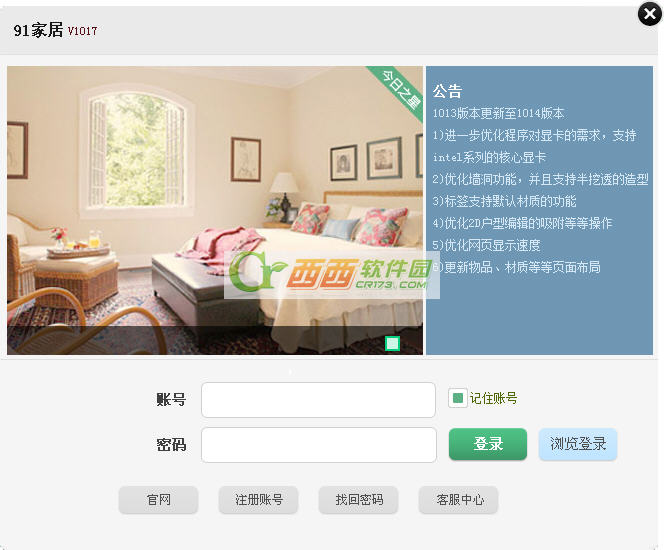Select the green slide indicator square on banner
The image size is (664, 550).
pos(392,343)
